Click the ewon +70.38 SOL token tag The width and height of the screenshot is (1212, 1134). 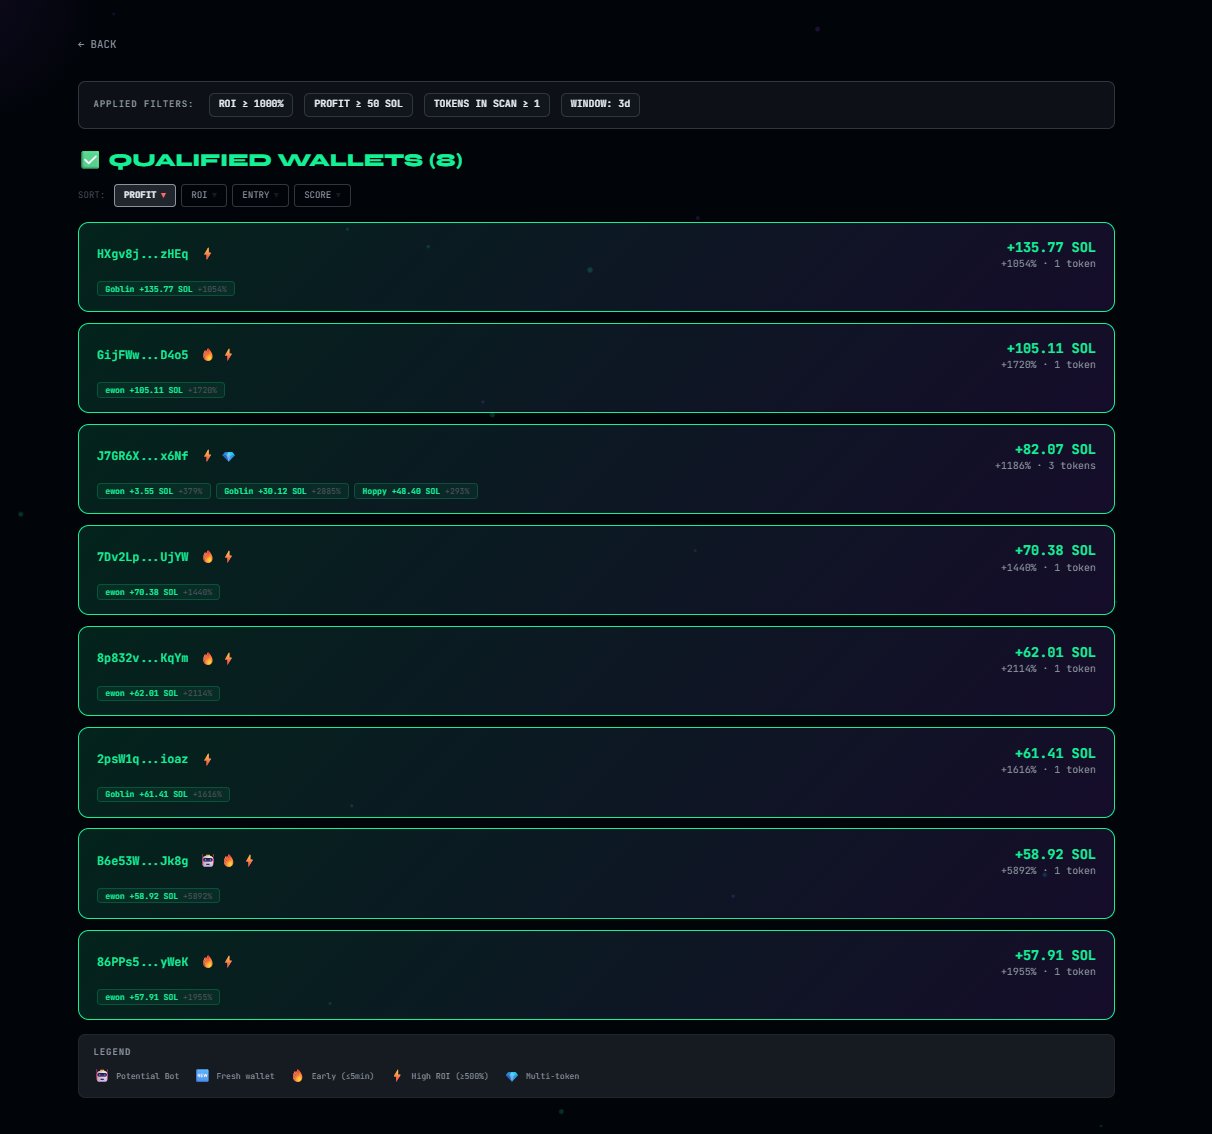pos(158,592)
